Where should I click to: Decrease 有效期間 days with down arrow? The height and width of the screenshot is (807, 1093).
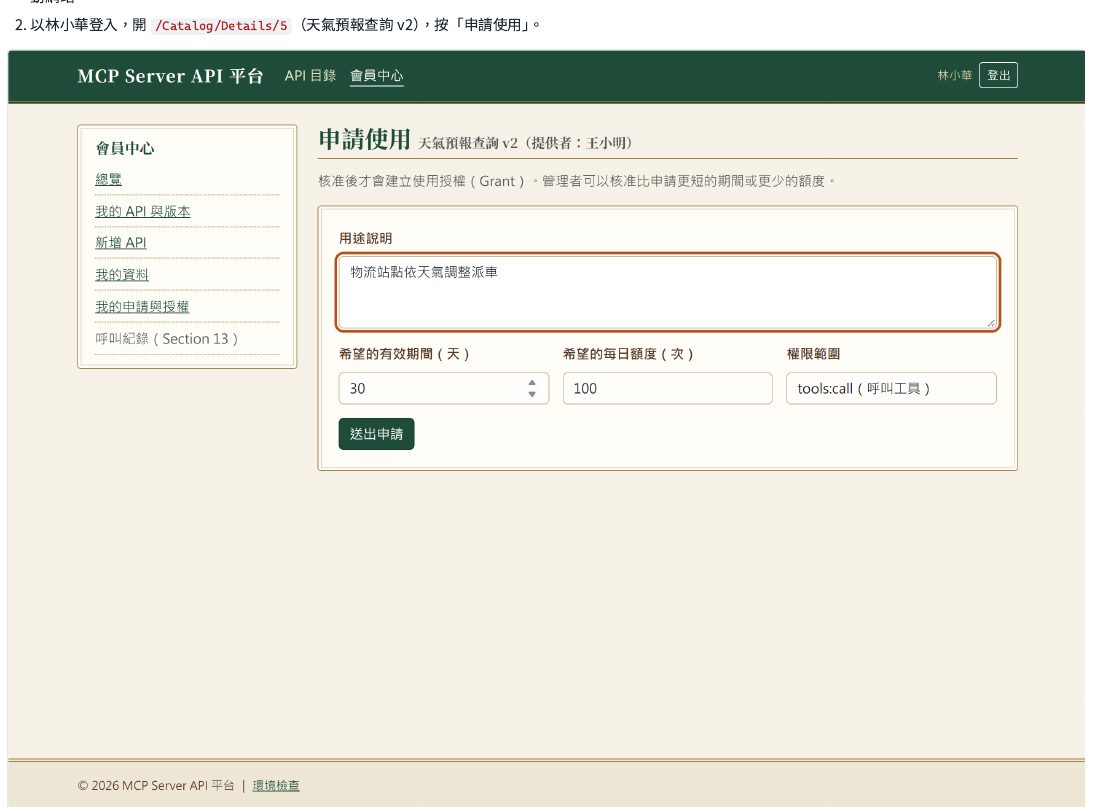(x=532, y=394)
